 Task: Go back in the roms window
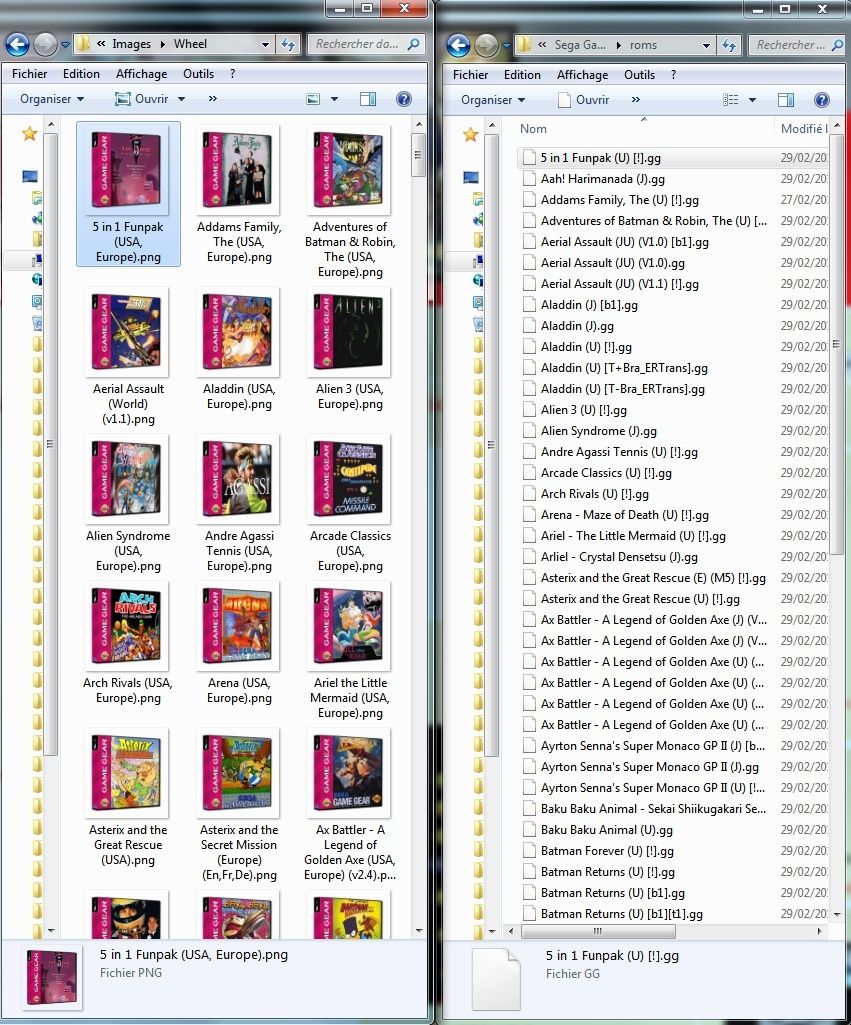(458, 45)
